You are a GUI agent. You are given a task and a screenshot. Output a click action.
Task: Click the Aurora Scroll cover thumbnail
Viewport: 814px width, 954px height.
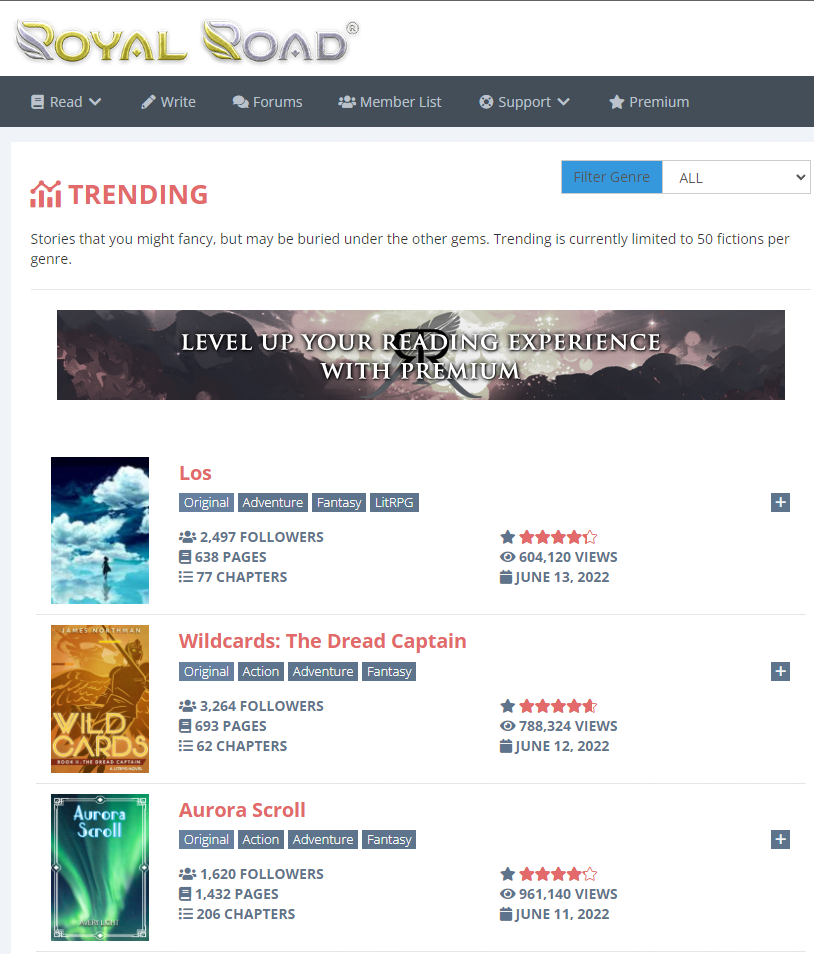click(100, 867)
